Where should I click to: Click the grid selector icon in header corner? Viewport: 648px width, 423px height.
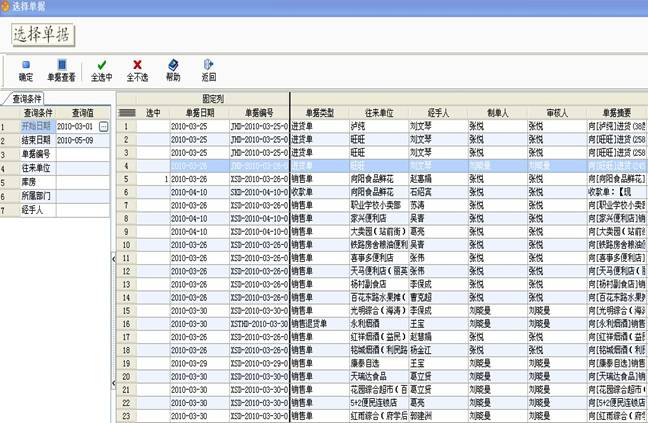127,112
